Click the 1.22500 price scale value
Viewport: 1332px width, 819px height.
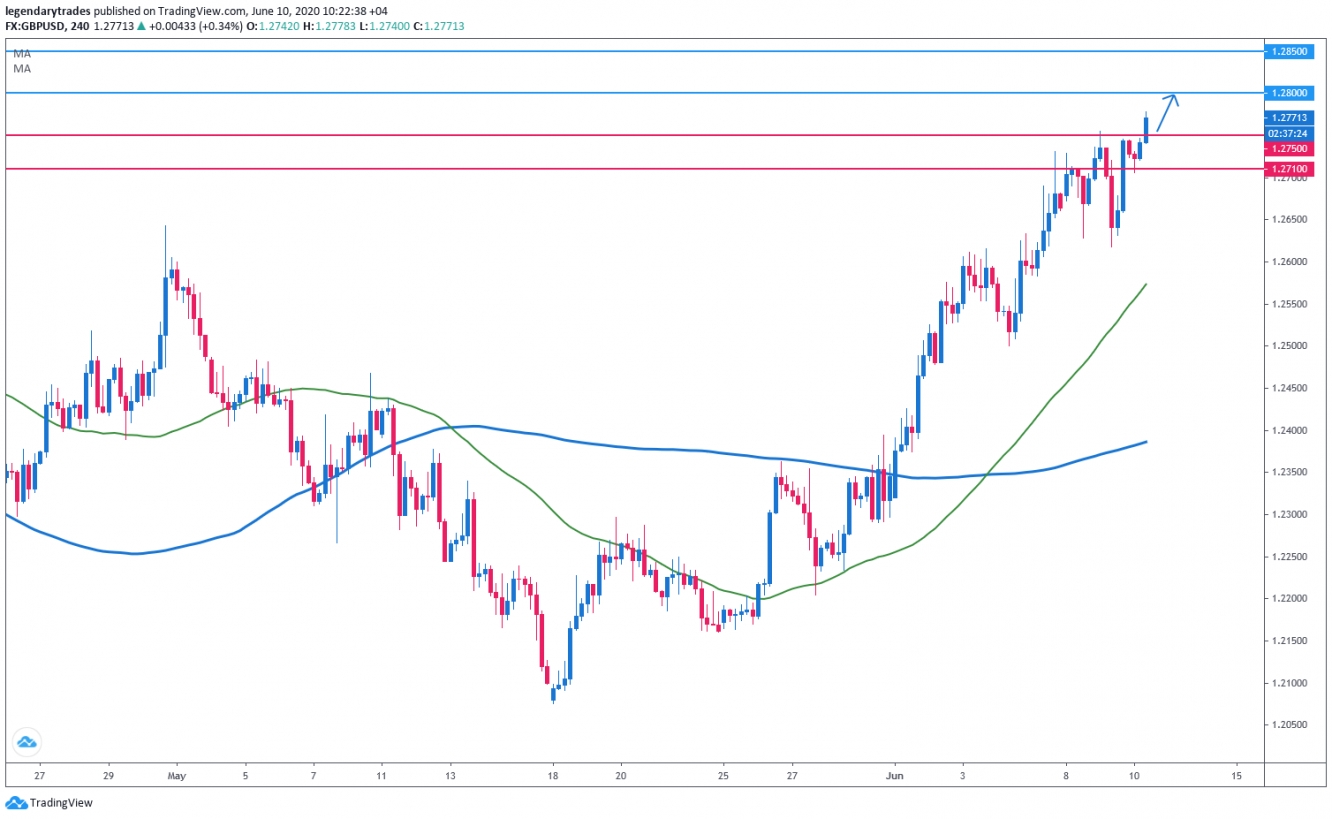(1288, 557)
